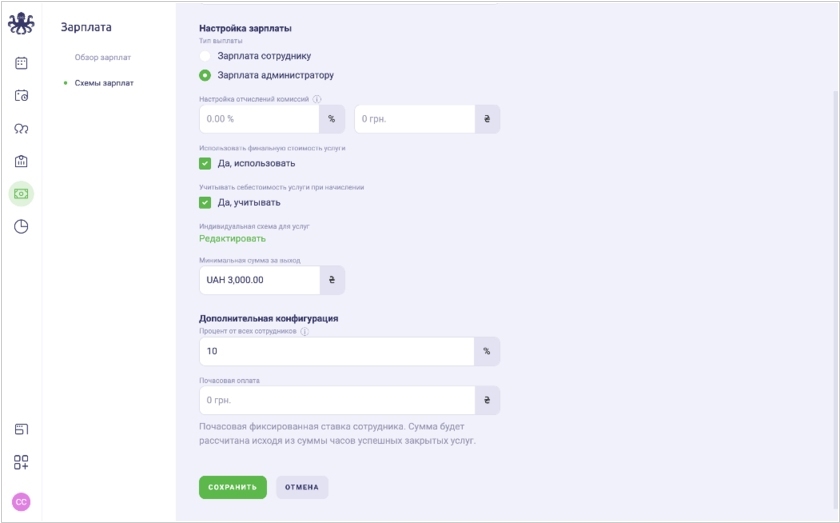
Task: Uncheck "Да, использовать" final service cost
Action: click(205, 163)
